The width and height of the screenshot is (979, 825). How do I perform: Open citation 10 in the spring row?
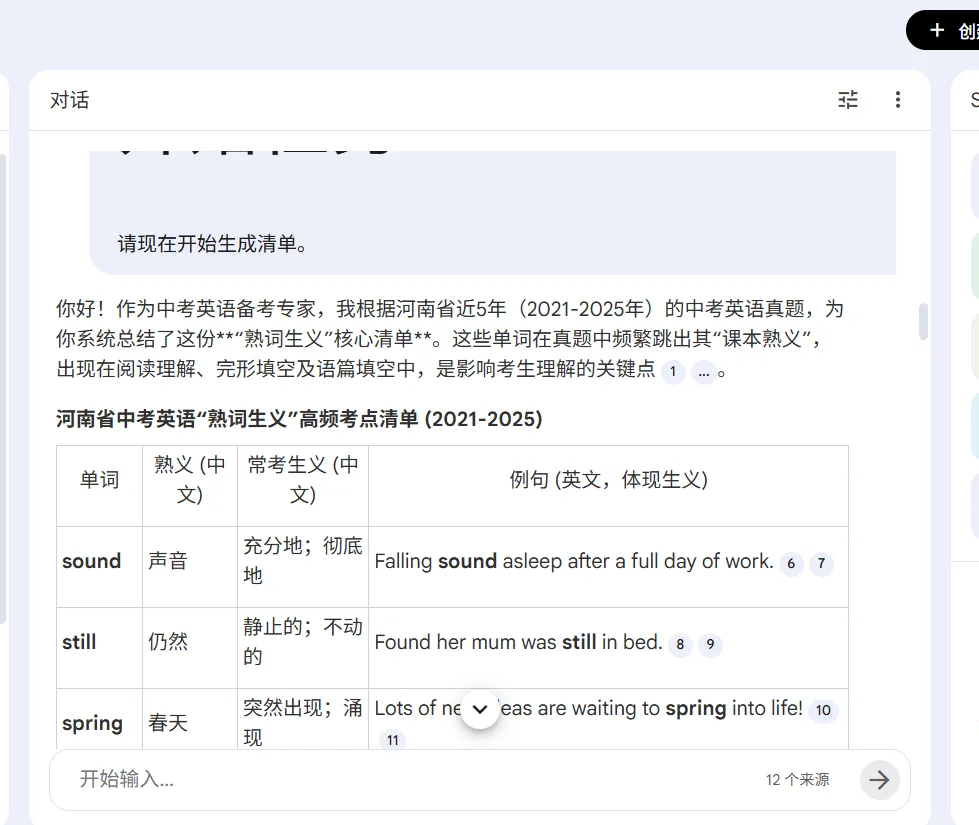coord(823,710)
